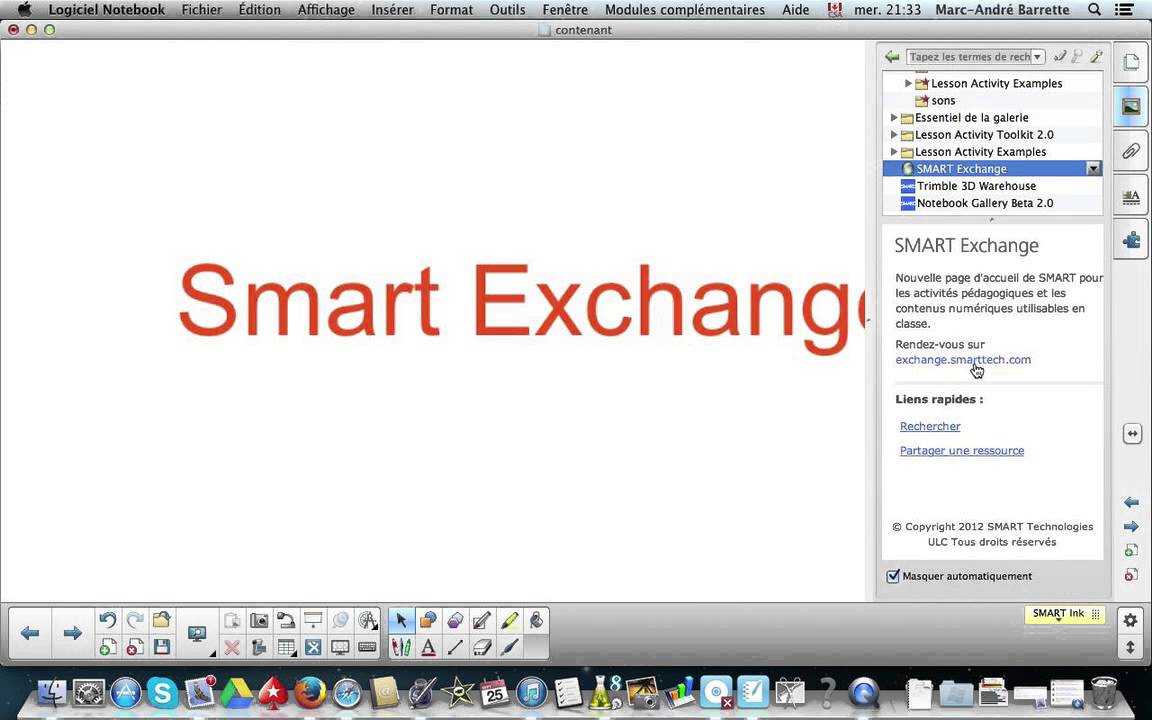Save the file with the floppy disk icon
The width and height of the screenshot is (1152, 720).
pyautogui.click(x=162, y=647)
